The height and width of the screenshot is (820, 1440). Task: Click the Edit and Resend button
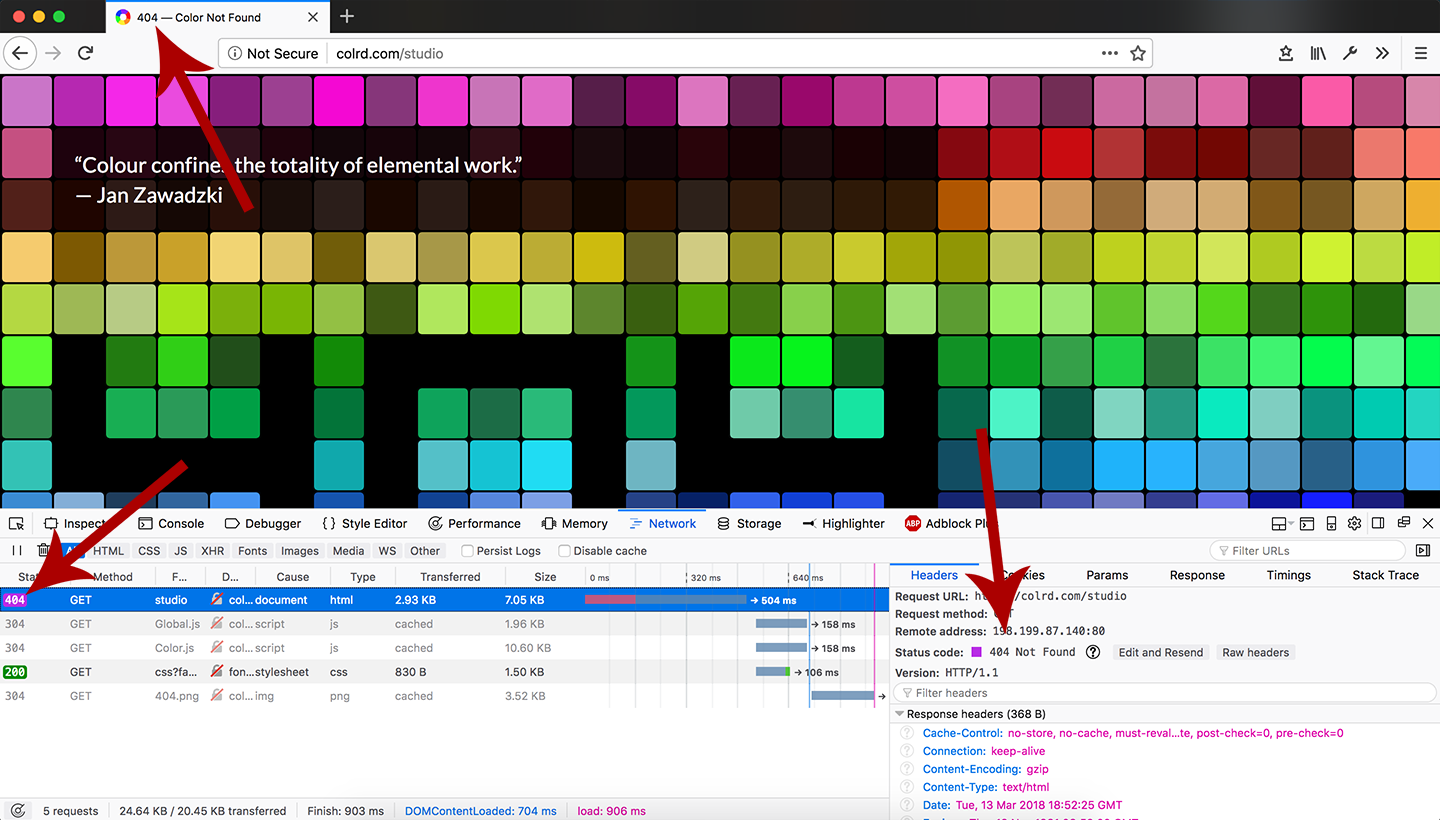pos(1160,652)
